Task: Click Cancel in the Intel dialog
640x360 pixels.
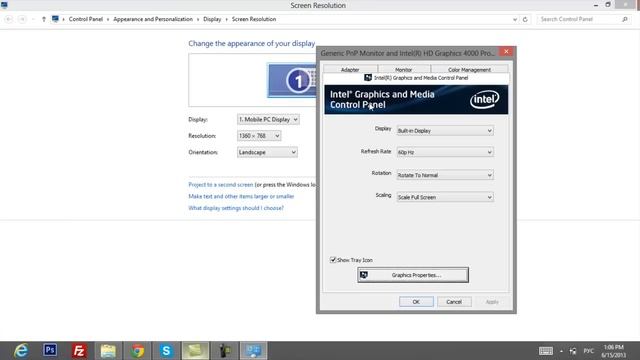Action: pos(454,302)
